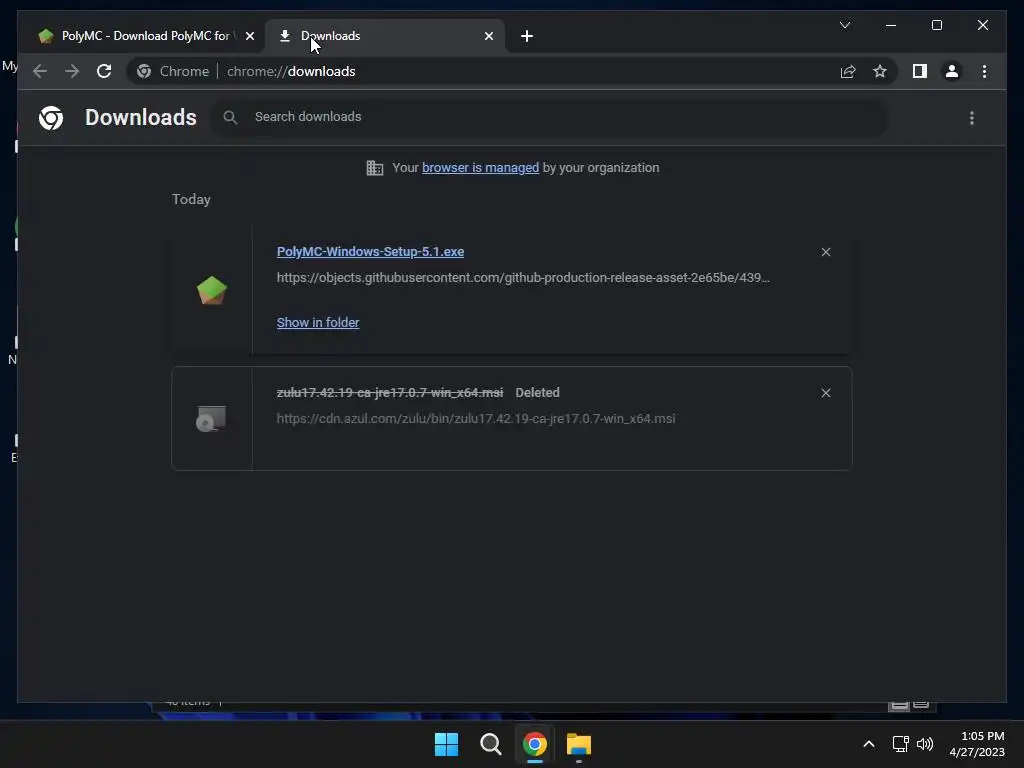Select the Downloads tab
Screen dimensions: 1024x768
[x=385, y=36]
